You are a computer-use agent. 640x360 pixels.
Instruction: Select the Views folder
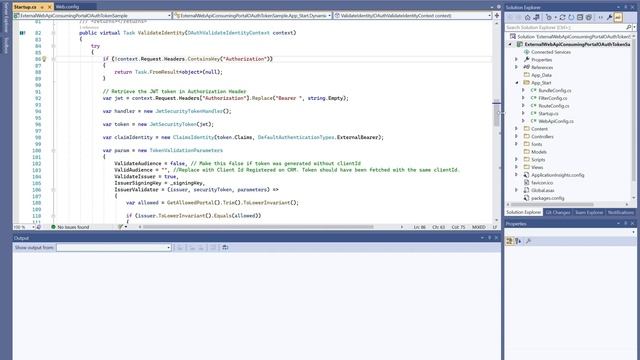537,167
